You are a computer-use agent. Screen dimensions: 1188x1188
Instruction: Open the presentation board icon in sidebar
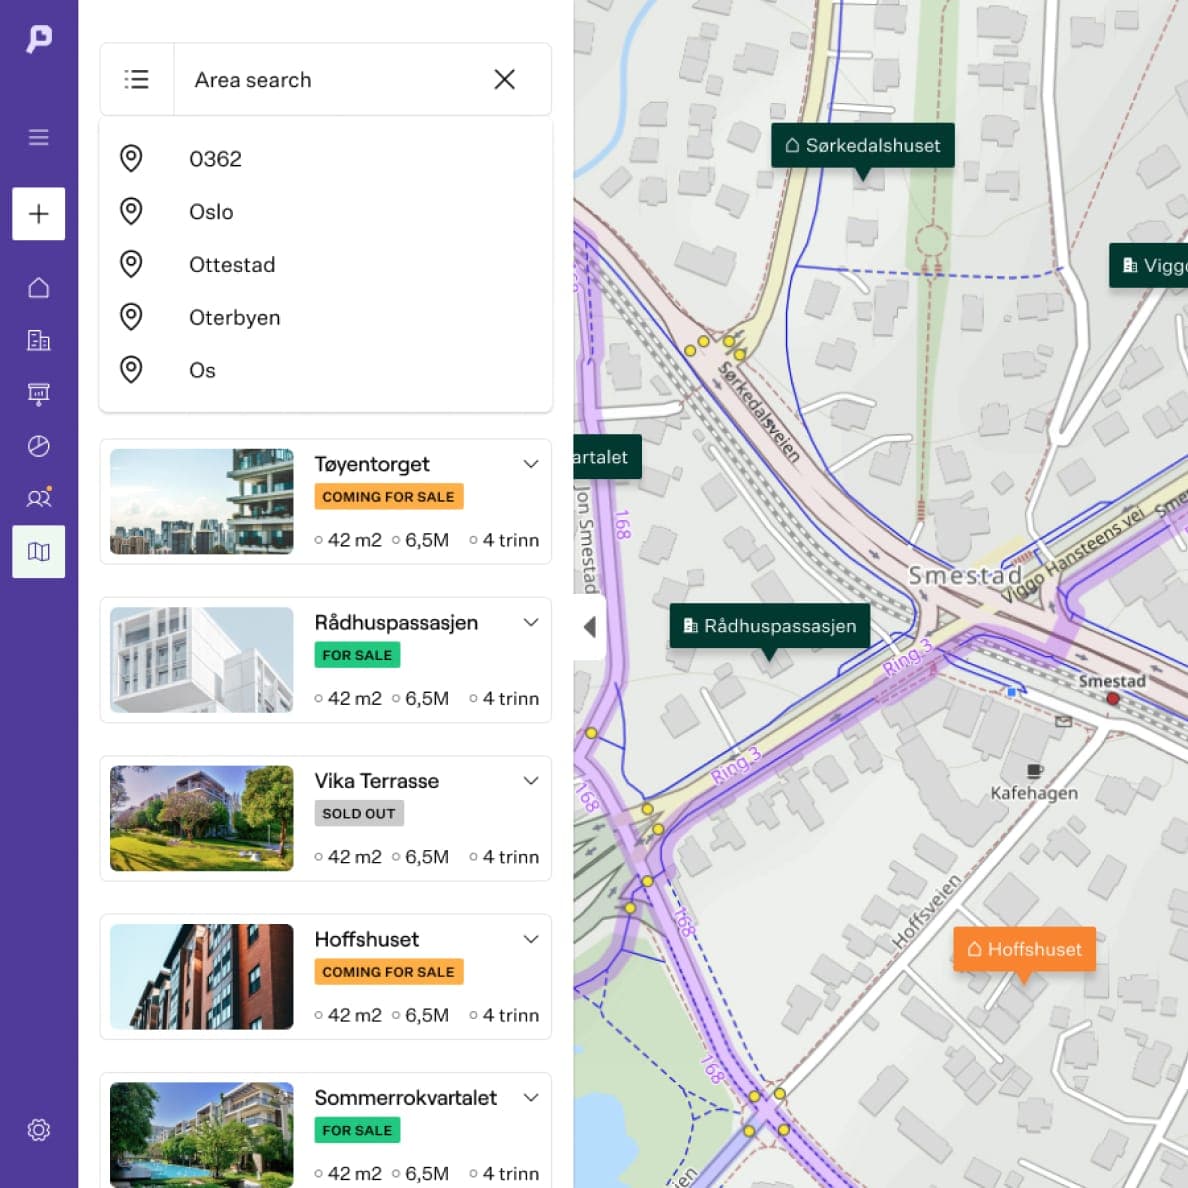[38, 394]
